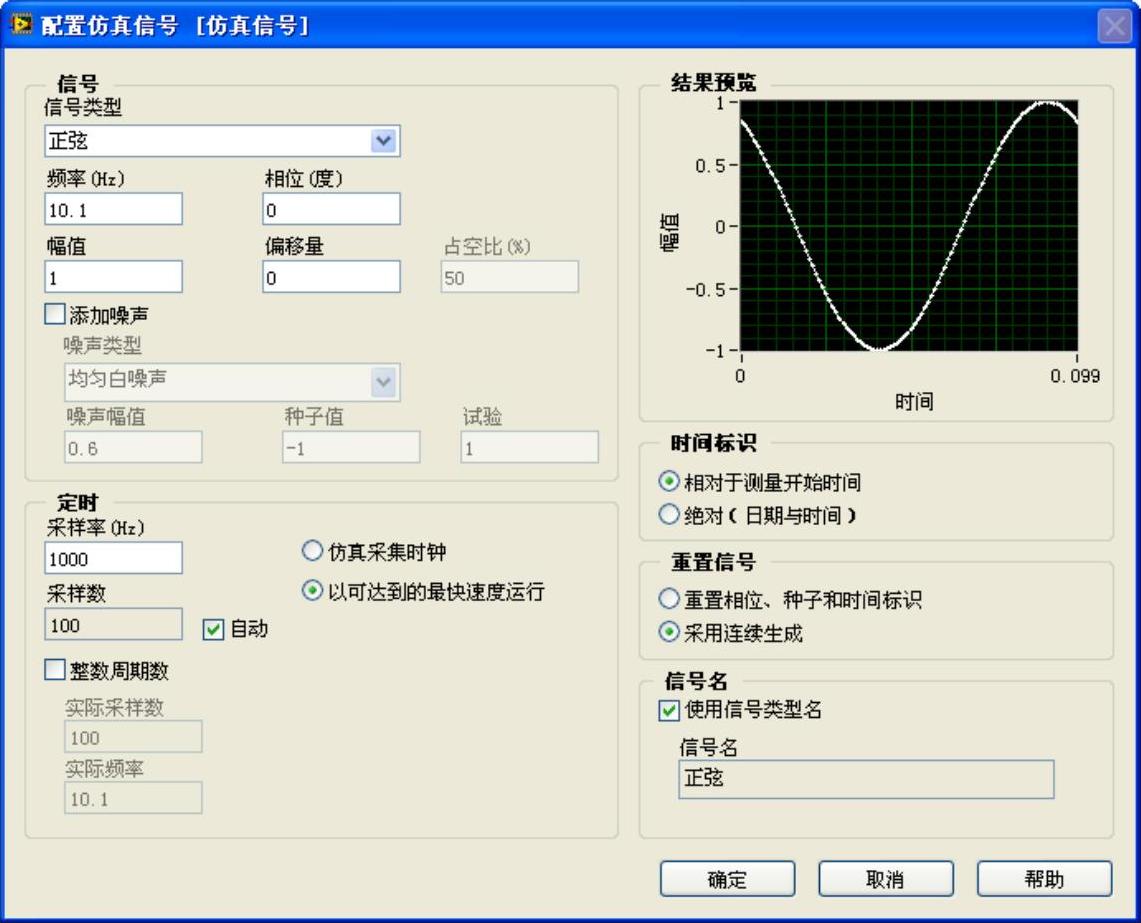The image size is (1141, 923).
Task: Click the 采样率 (Hz) field showing 1000
Action: [114, 558]
